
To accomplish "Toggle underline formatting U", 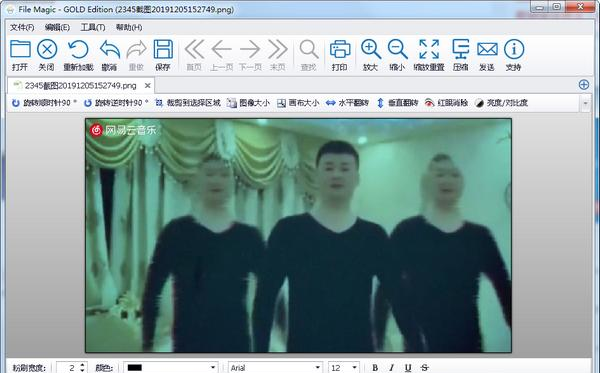I will pyautogui.click(x=408, y=368).
